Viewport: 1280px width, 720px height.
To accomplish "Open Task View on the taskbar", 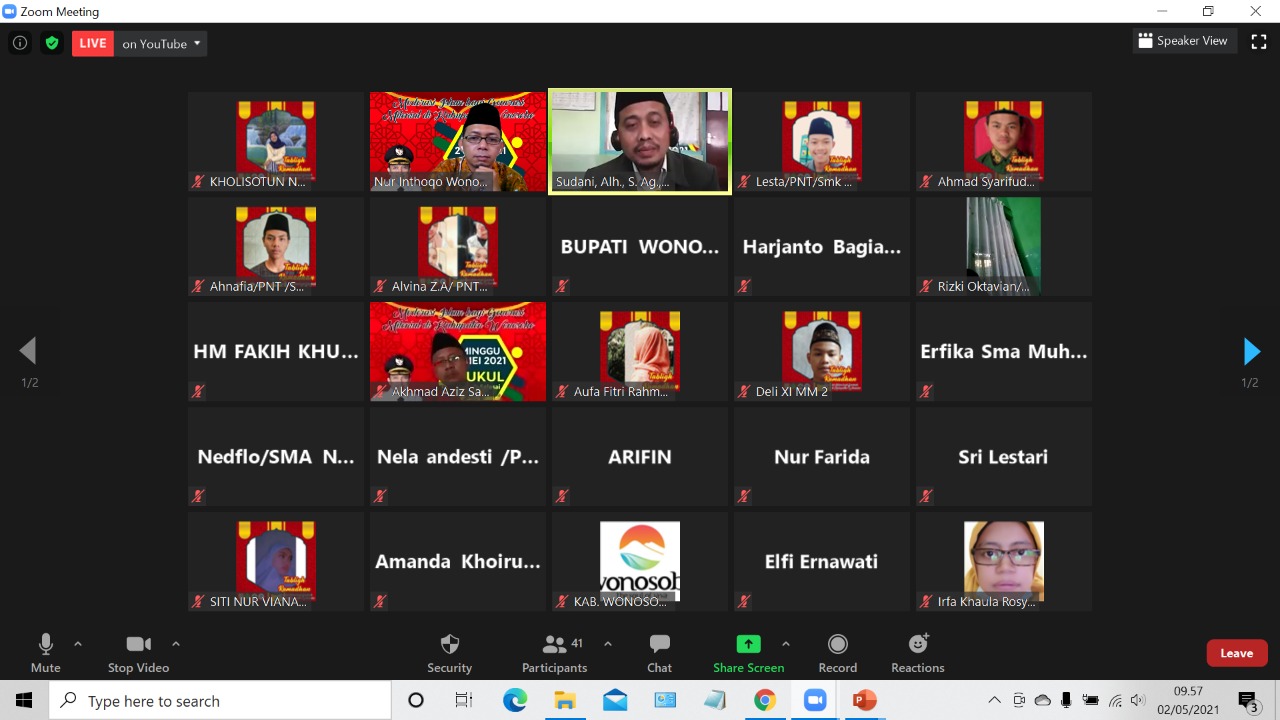I will 464,701.
